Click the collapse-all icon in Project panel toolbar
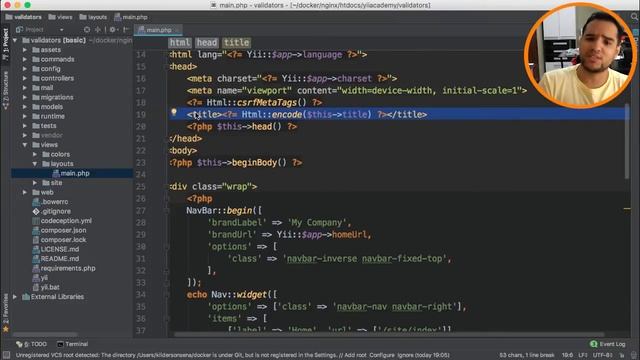The height and width of the screenshot is (360, 640). [98, 30]
